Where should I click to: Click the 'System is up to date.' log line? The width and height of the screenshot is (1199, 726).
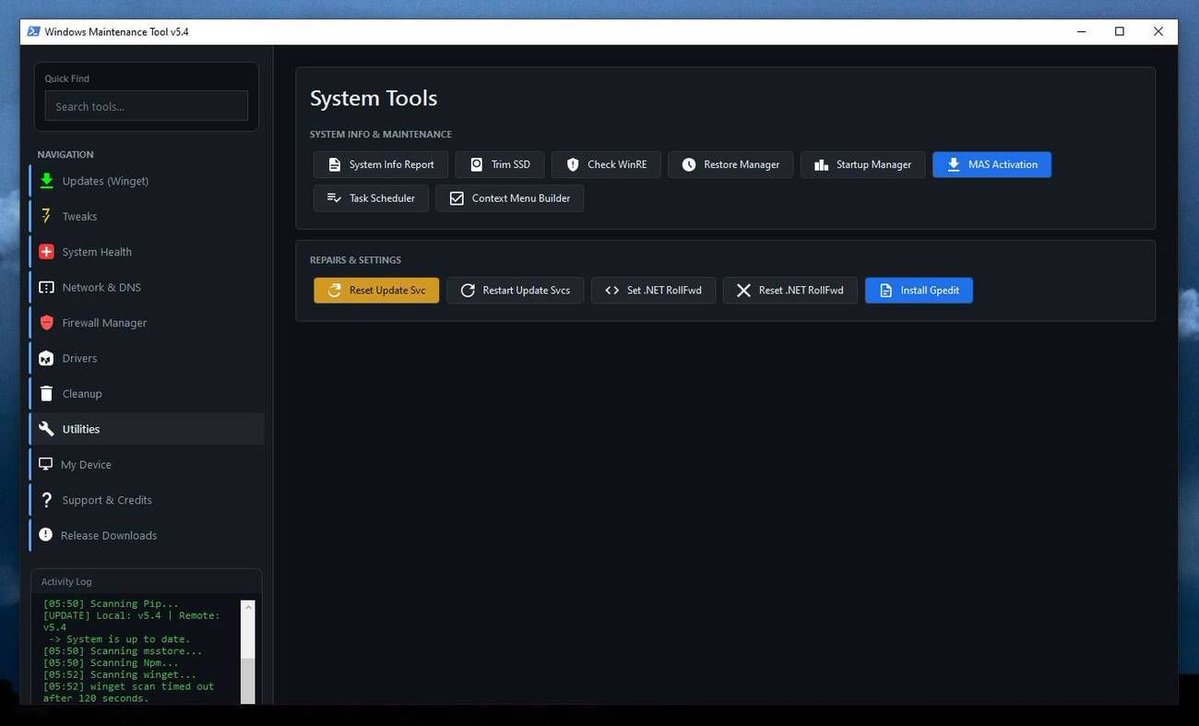tap(119, 639)
